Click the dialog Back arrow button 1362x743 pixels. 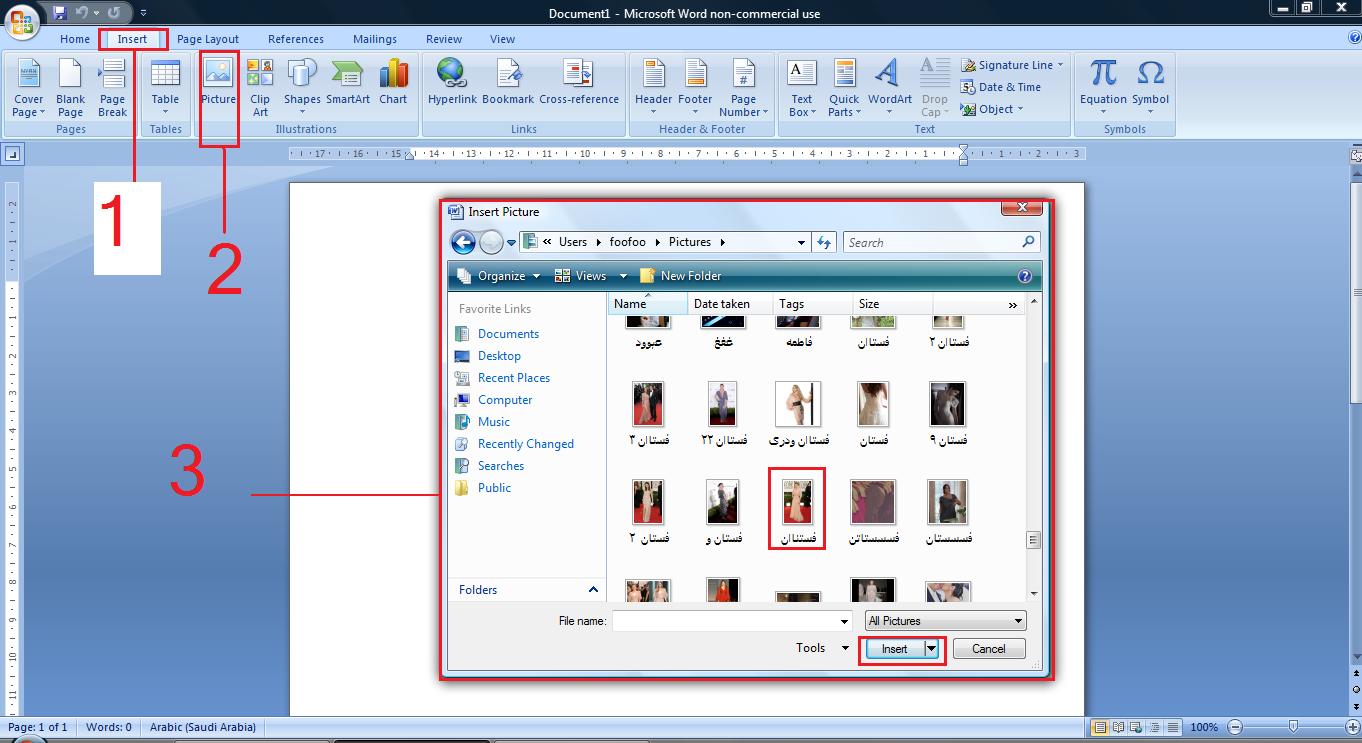462,242
